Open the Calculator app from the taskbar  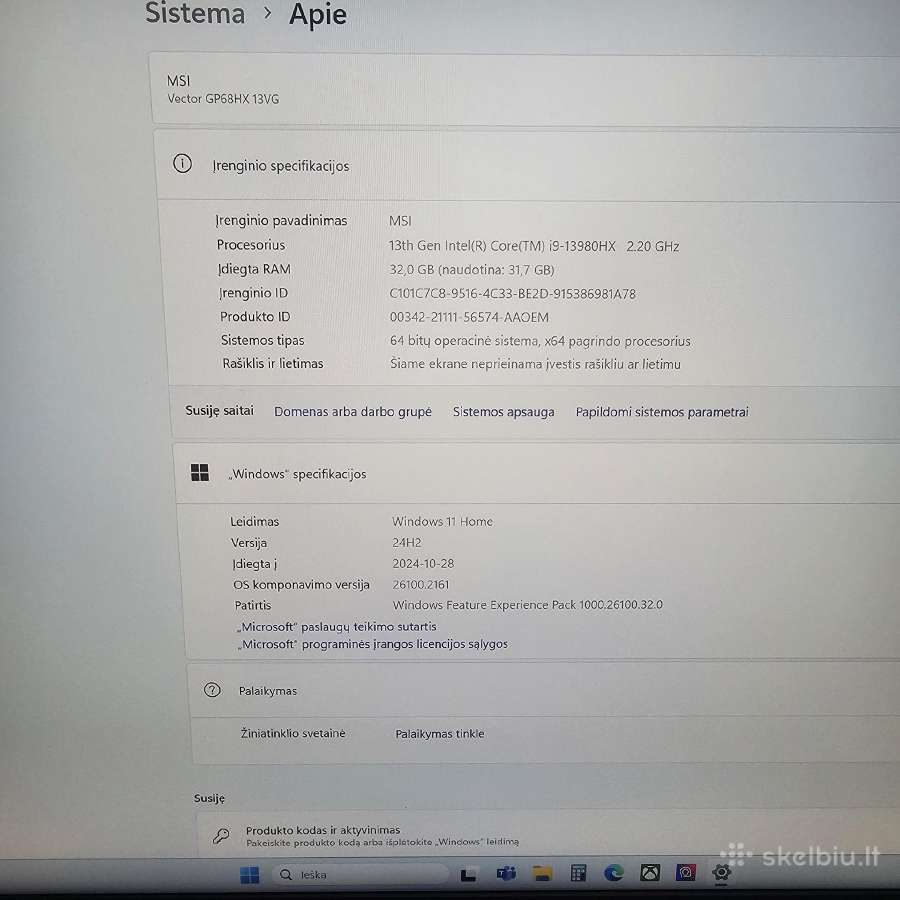tap(578, 873)
